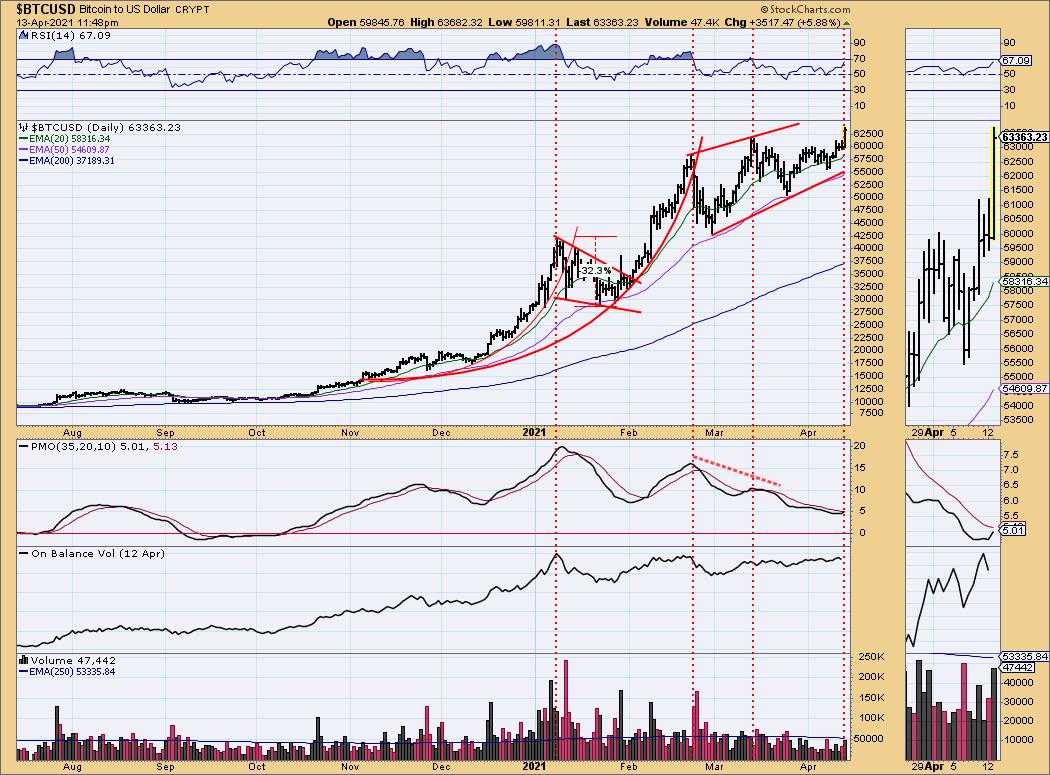The width and height of the screenshot is (1050, 775).
Task: Click the 53500 label in the zoom panel axis
Action: pyautogui.click(x=1017, y=420)
